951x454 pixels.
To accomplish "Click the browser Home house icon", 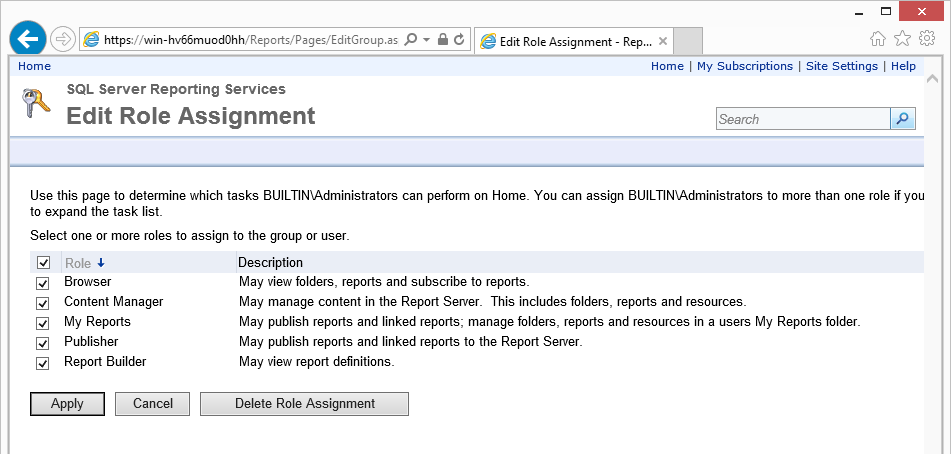I will [878, 39].
